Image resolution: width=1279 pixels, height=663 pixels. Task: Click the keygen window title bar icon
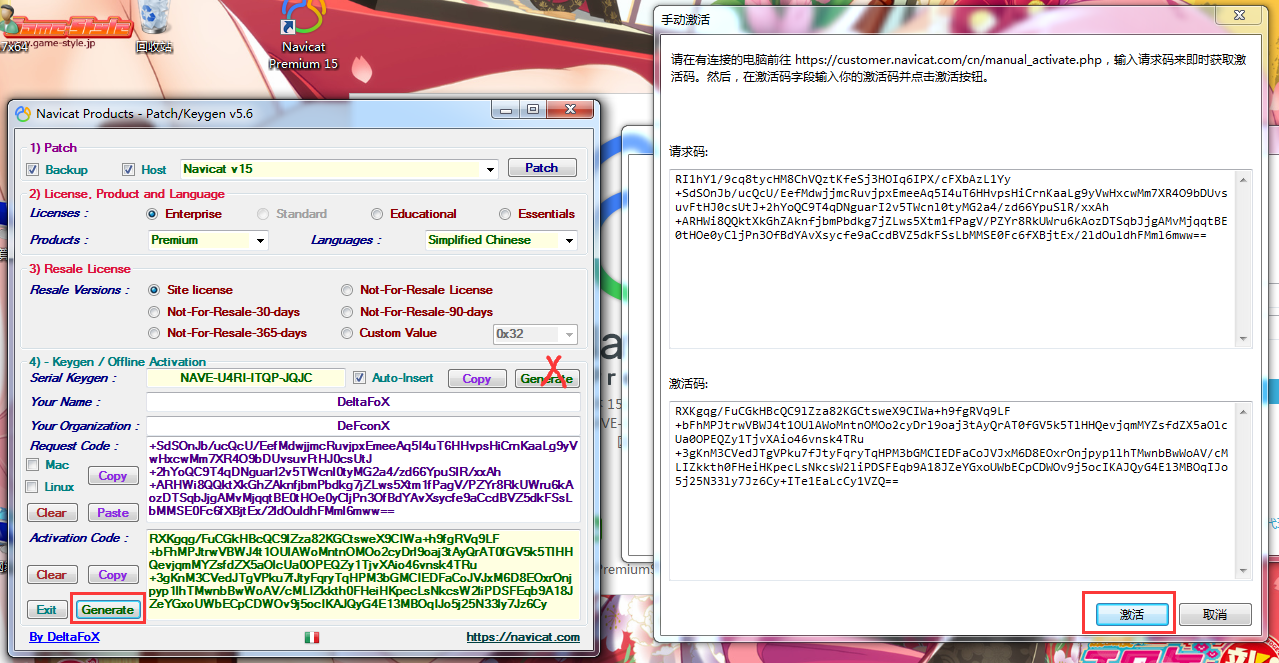(23, 113)
